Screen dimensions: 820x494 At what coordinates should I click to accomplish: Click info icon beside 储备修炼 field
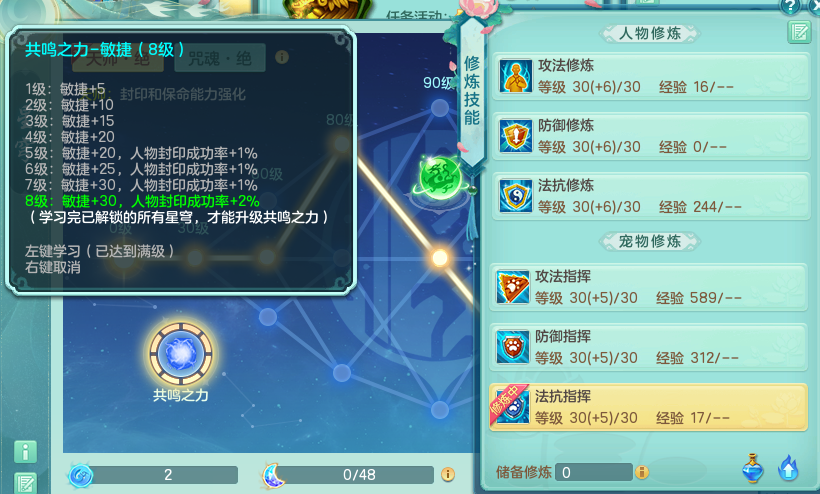[642, 473]
